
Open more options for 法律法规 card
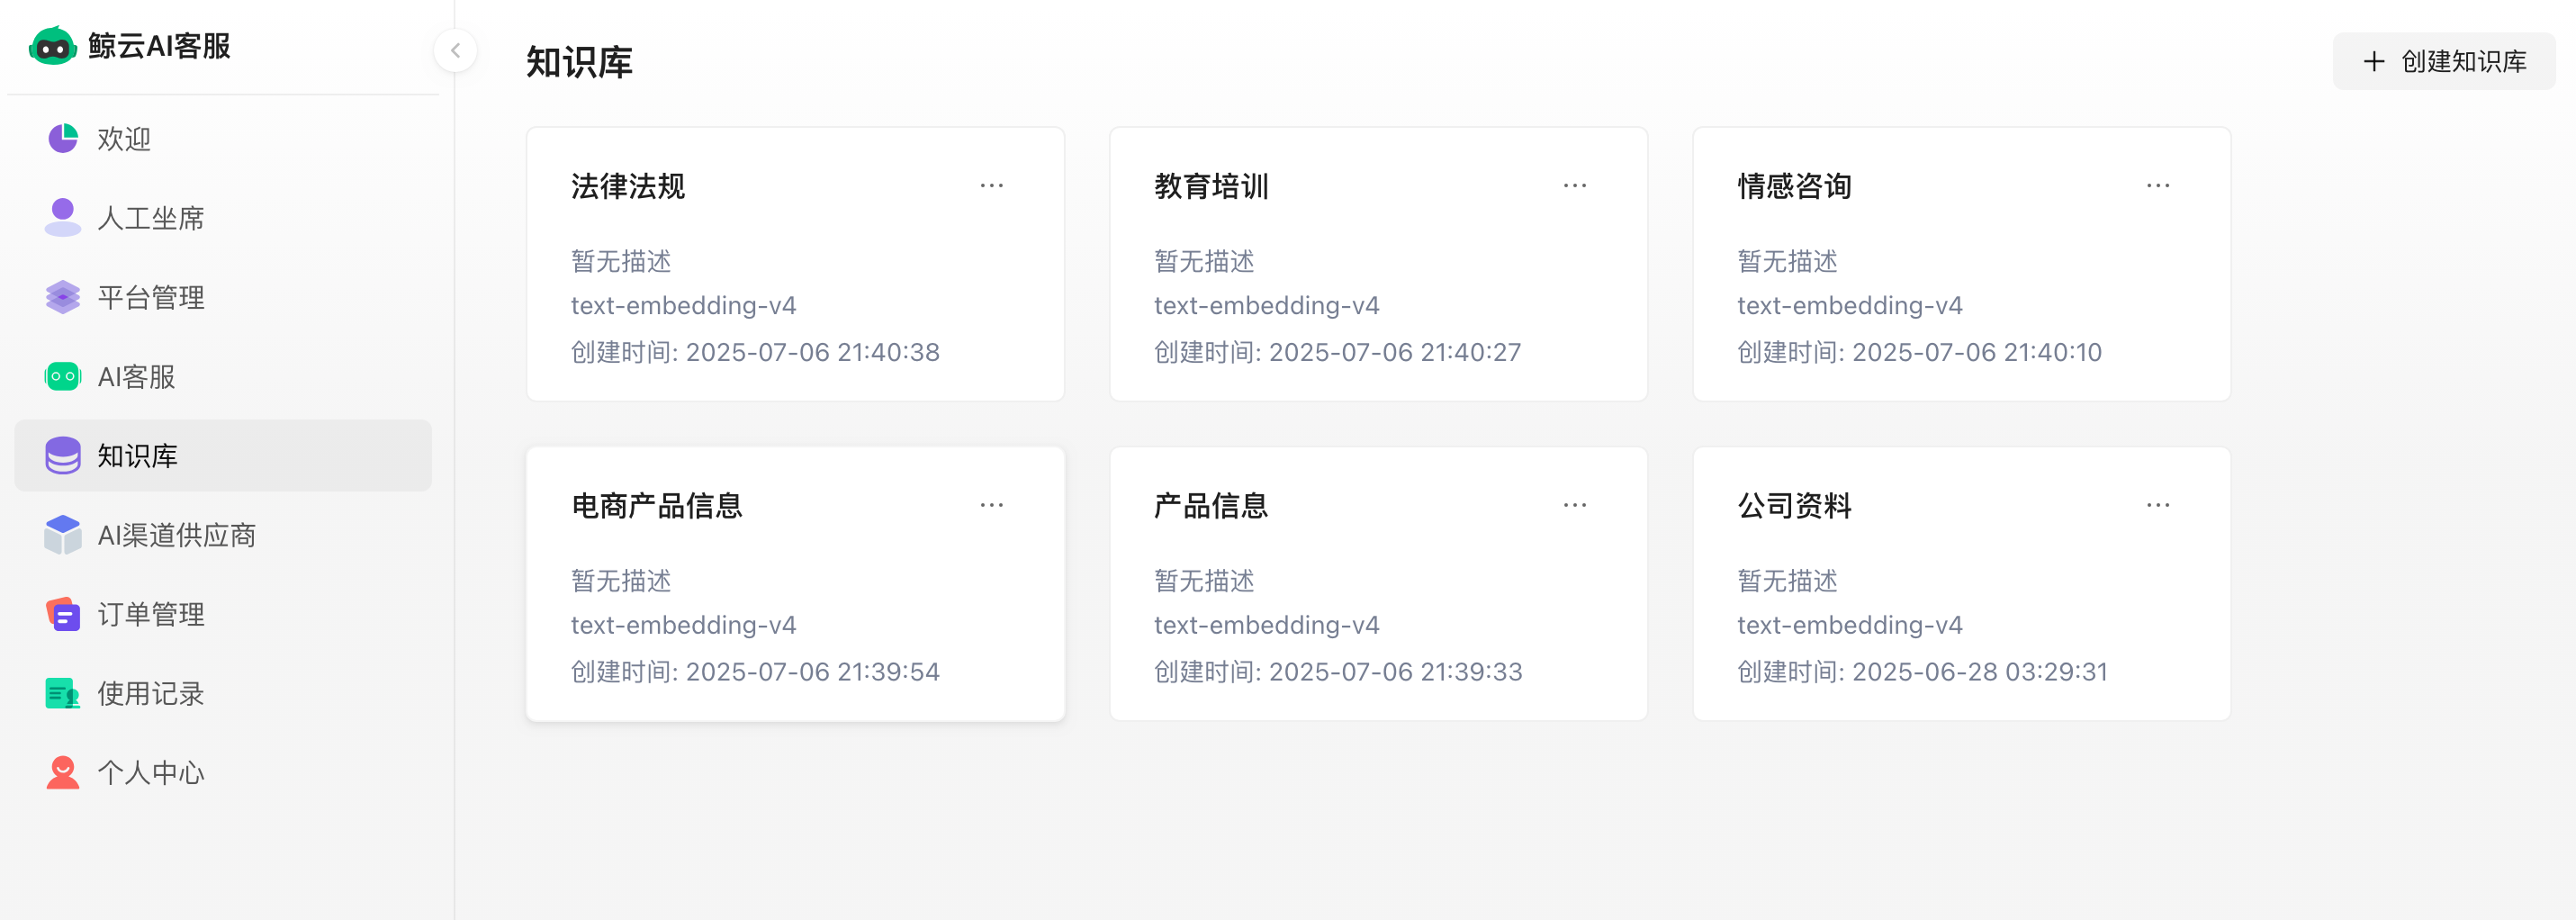991,186
